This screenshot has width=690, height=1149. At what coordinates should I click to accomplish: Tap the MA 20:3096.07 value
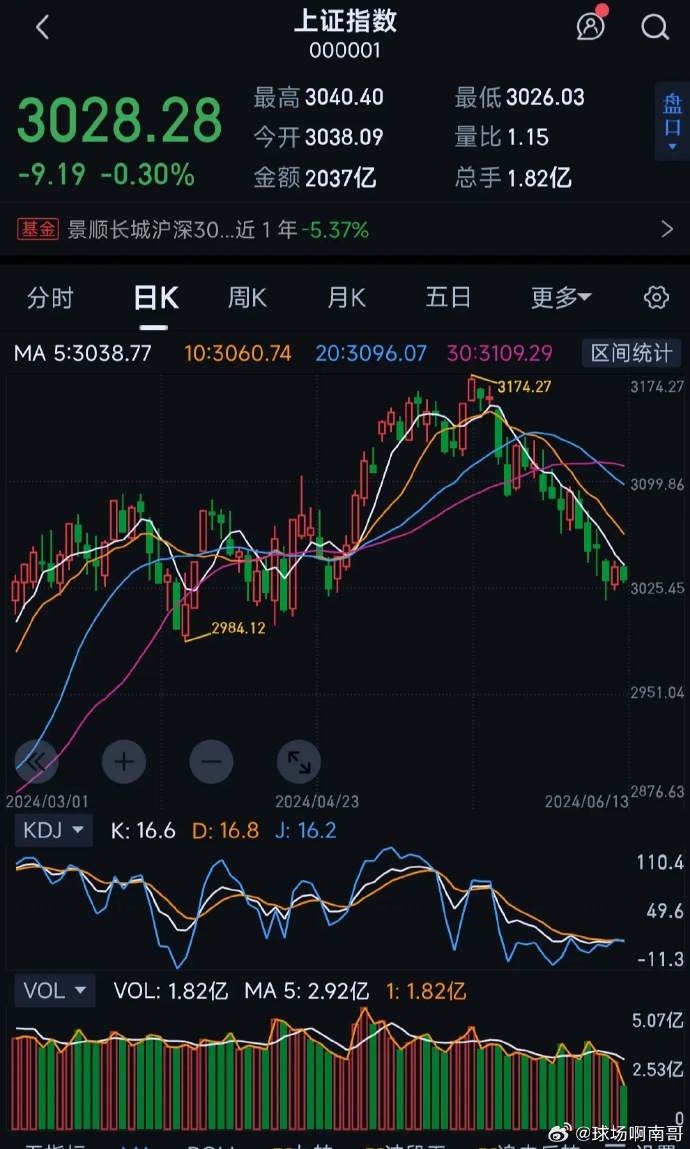[371, 354]
